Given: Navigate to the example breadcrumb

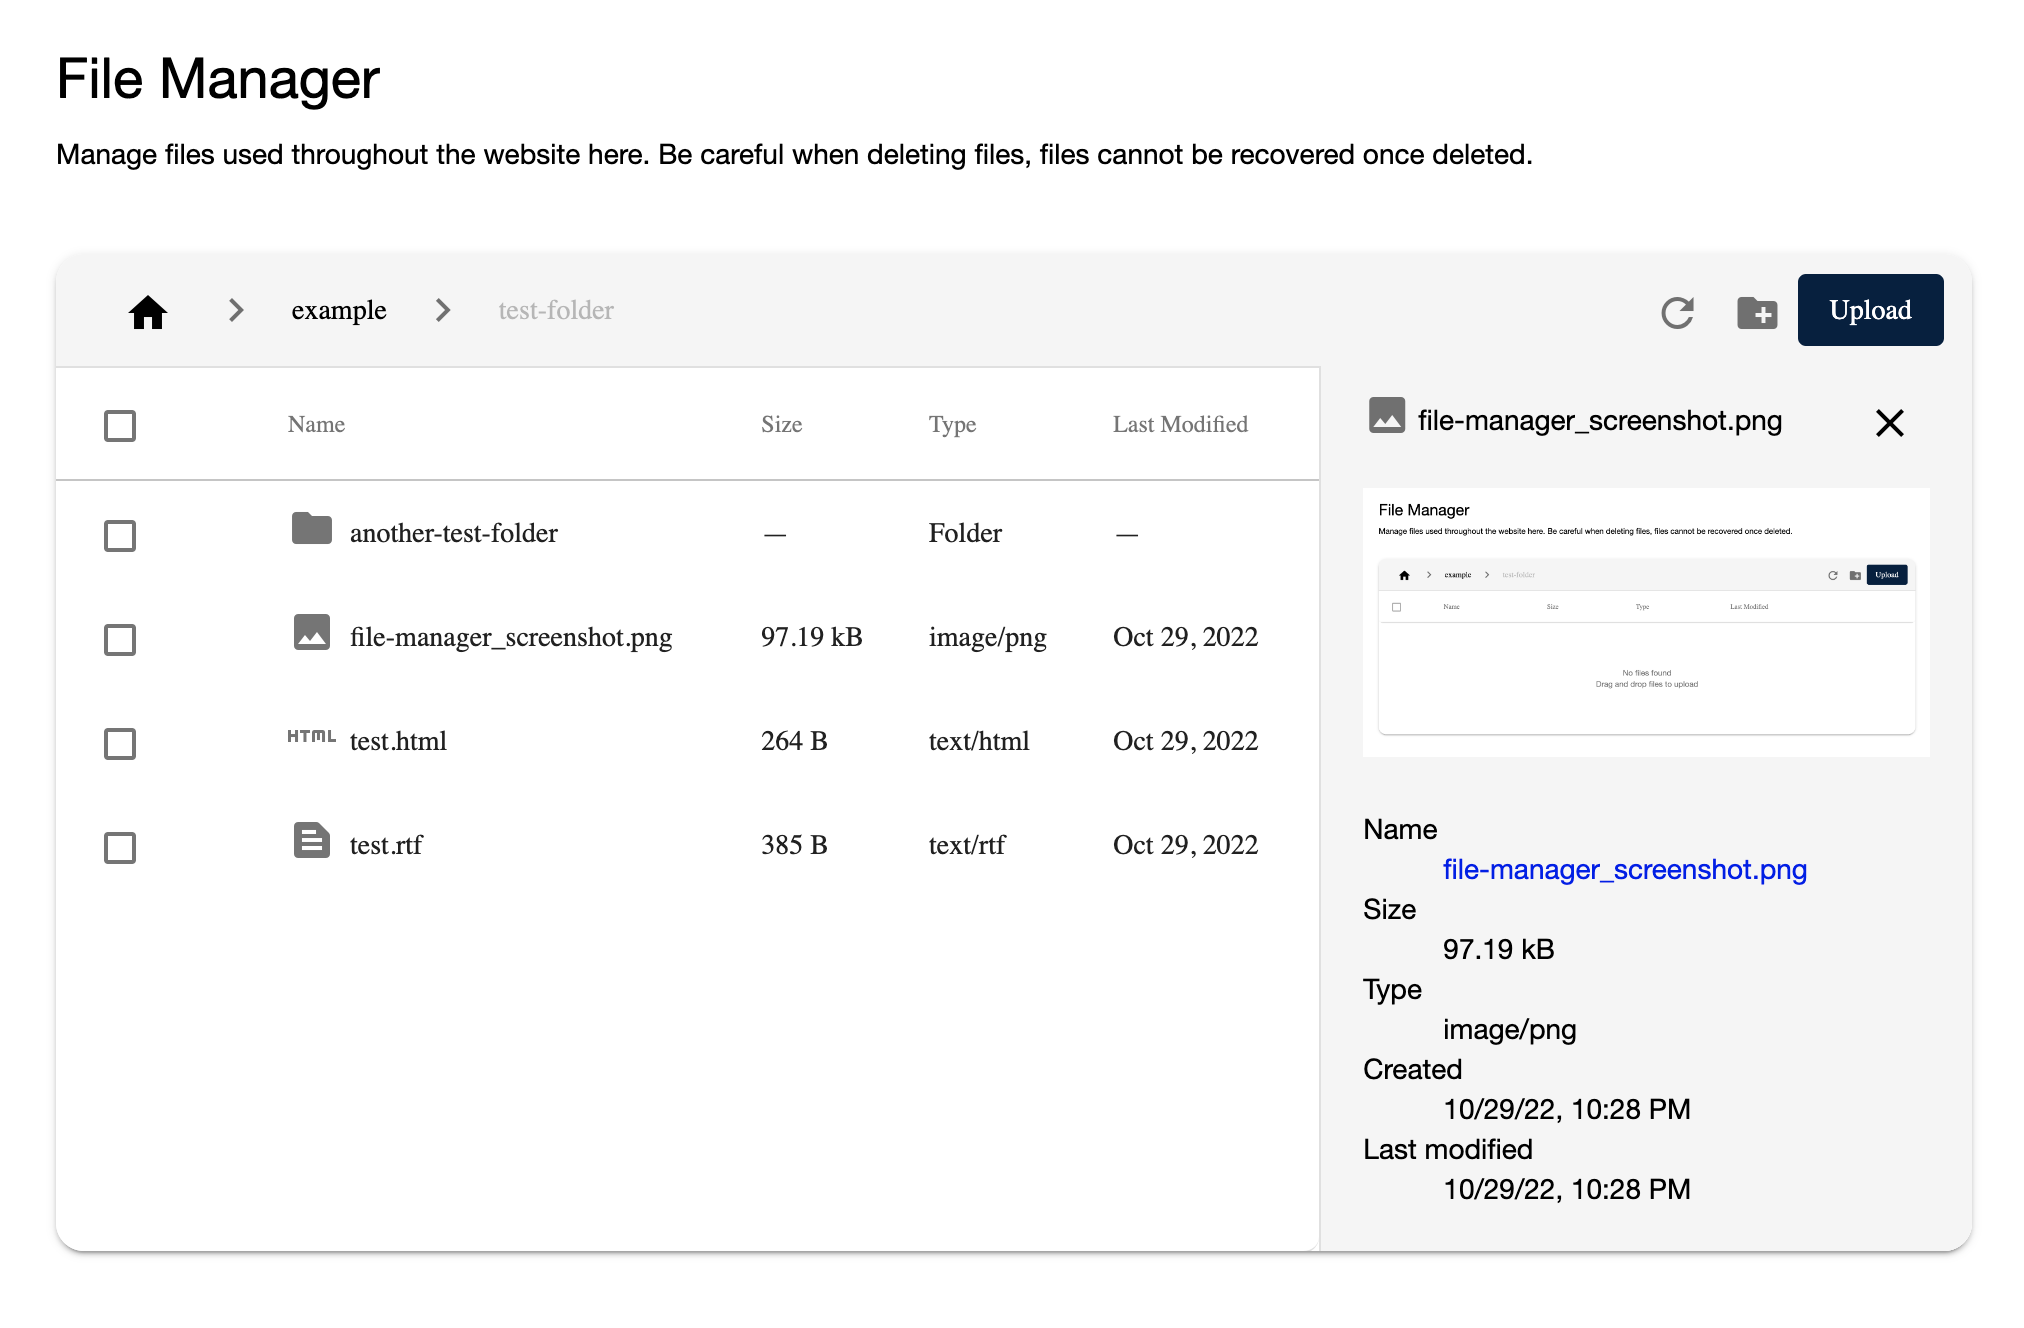Looking at the screenshot, I should click(339, 310).
